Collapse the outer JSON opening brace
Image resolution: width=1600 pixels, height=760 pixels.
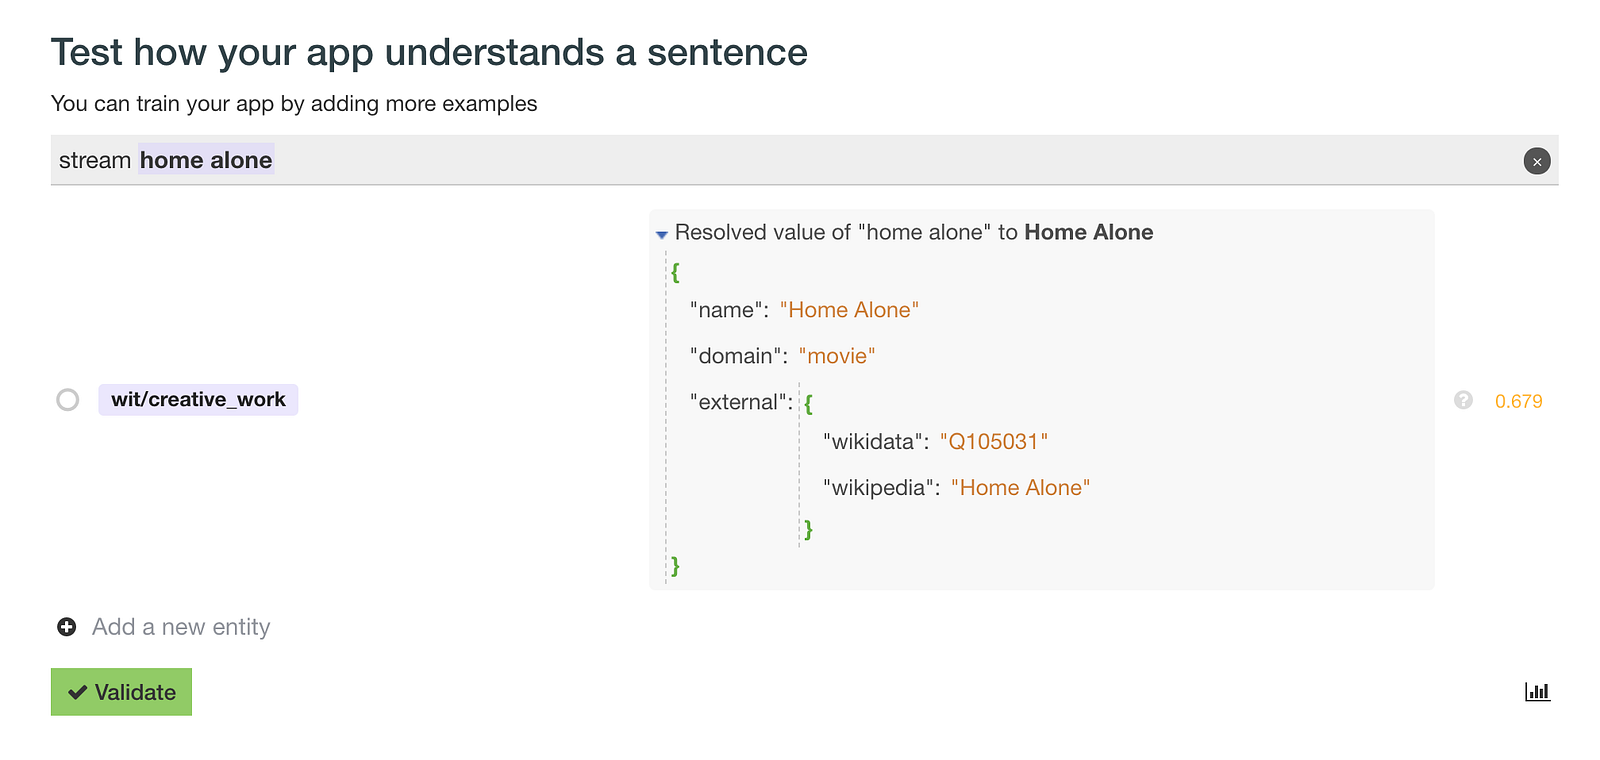[676, 272]
